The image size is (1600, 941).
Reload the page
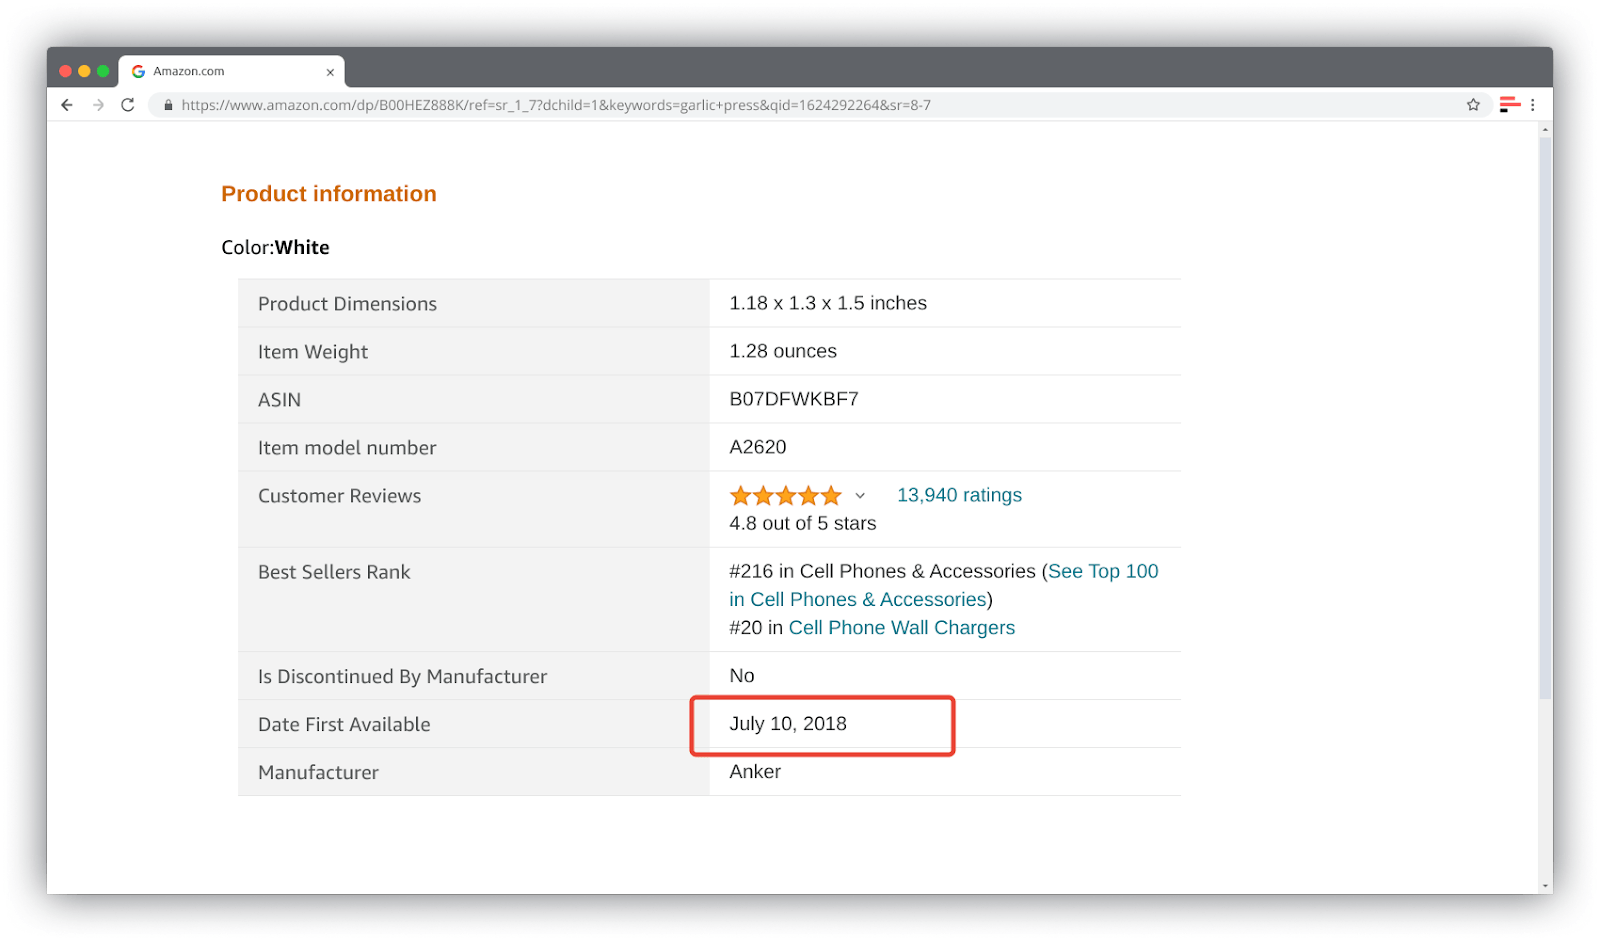pyautogui.click(x=128, y=104)
